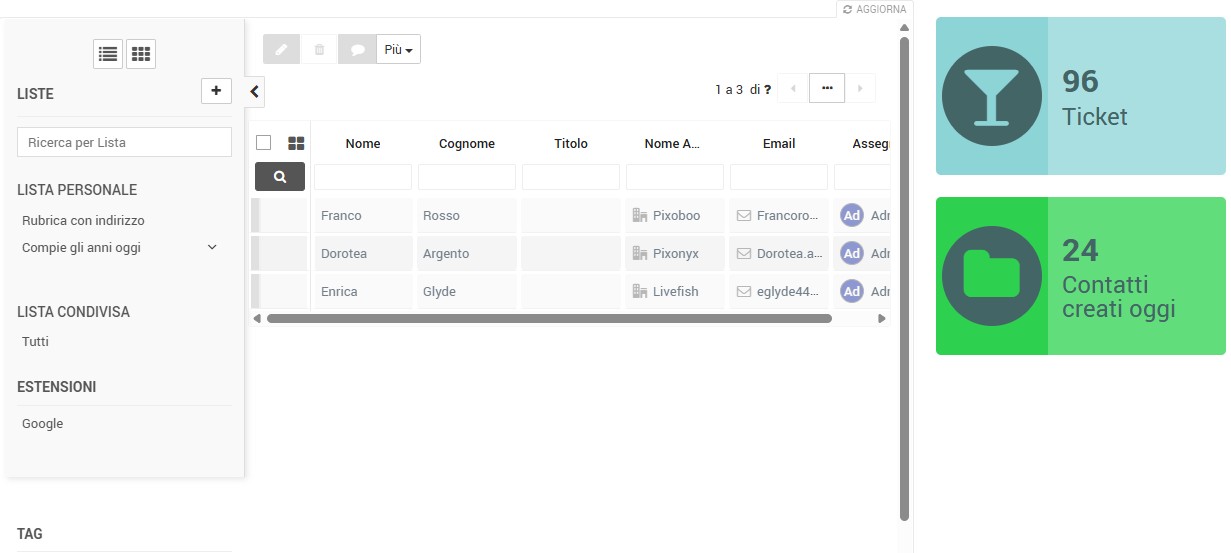This screenshot has width=1231, height=553.
Task: Click the search magnifier button
Action: [280, 177]
